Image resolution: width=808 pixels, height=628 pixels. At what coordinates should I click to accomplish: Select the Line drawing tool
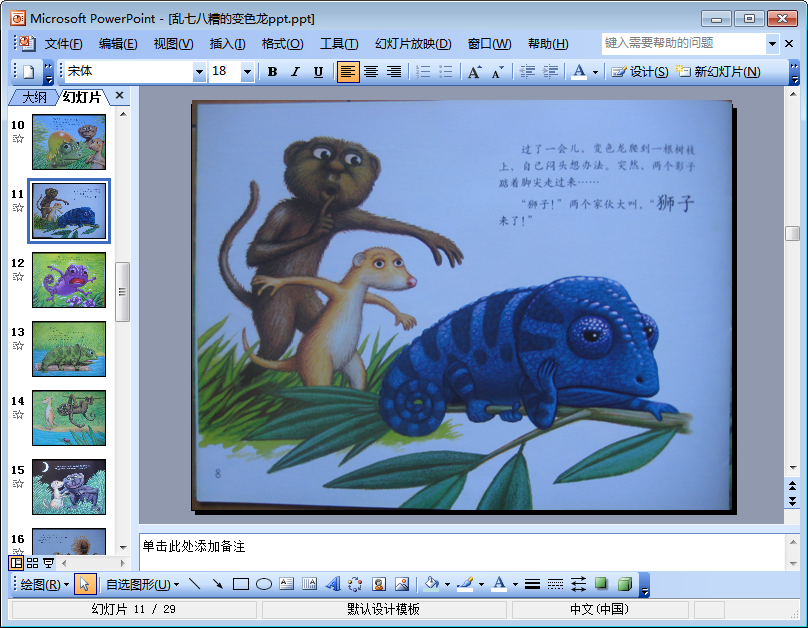coord(194,584)
